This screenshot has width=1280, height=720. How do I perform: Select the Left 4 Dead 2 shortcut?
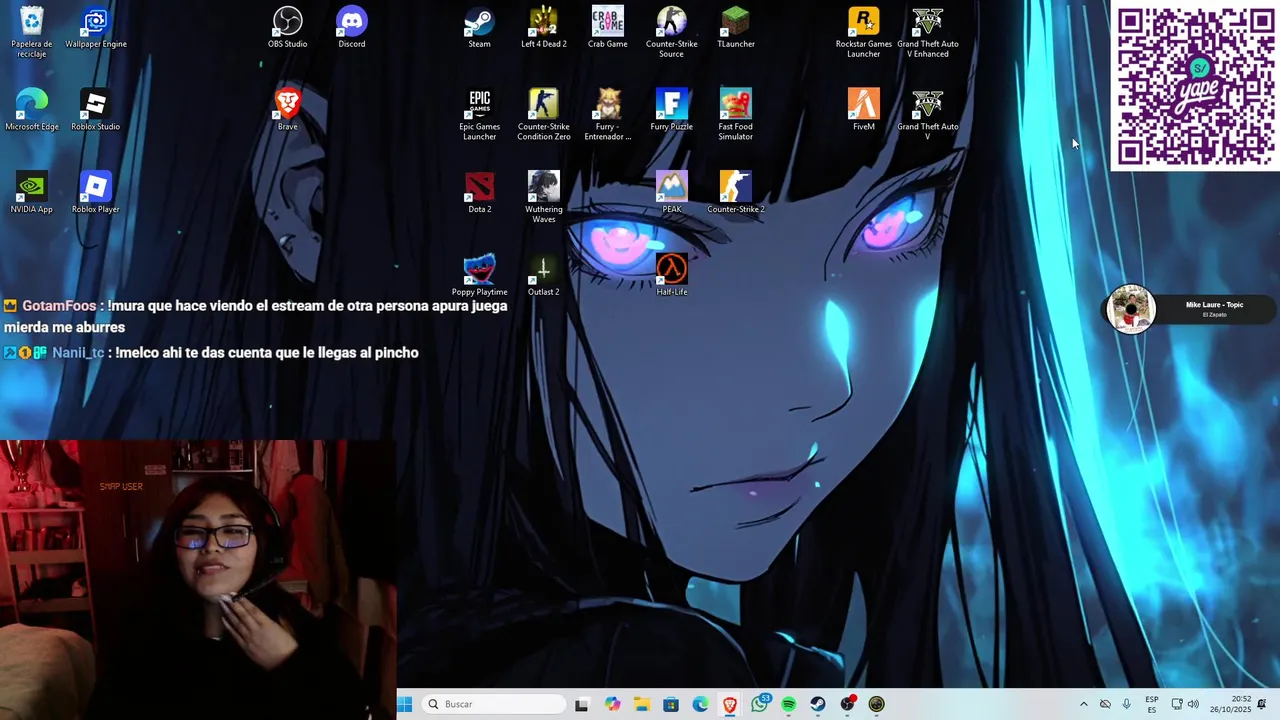pos(544,28)
